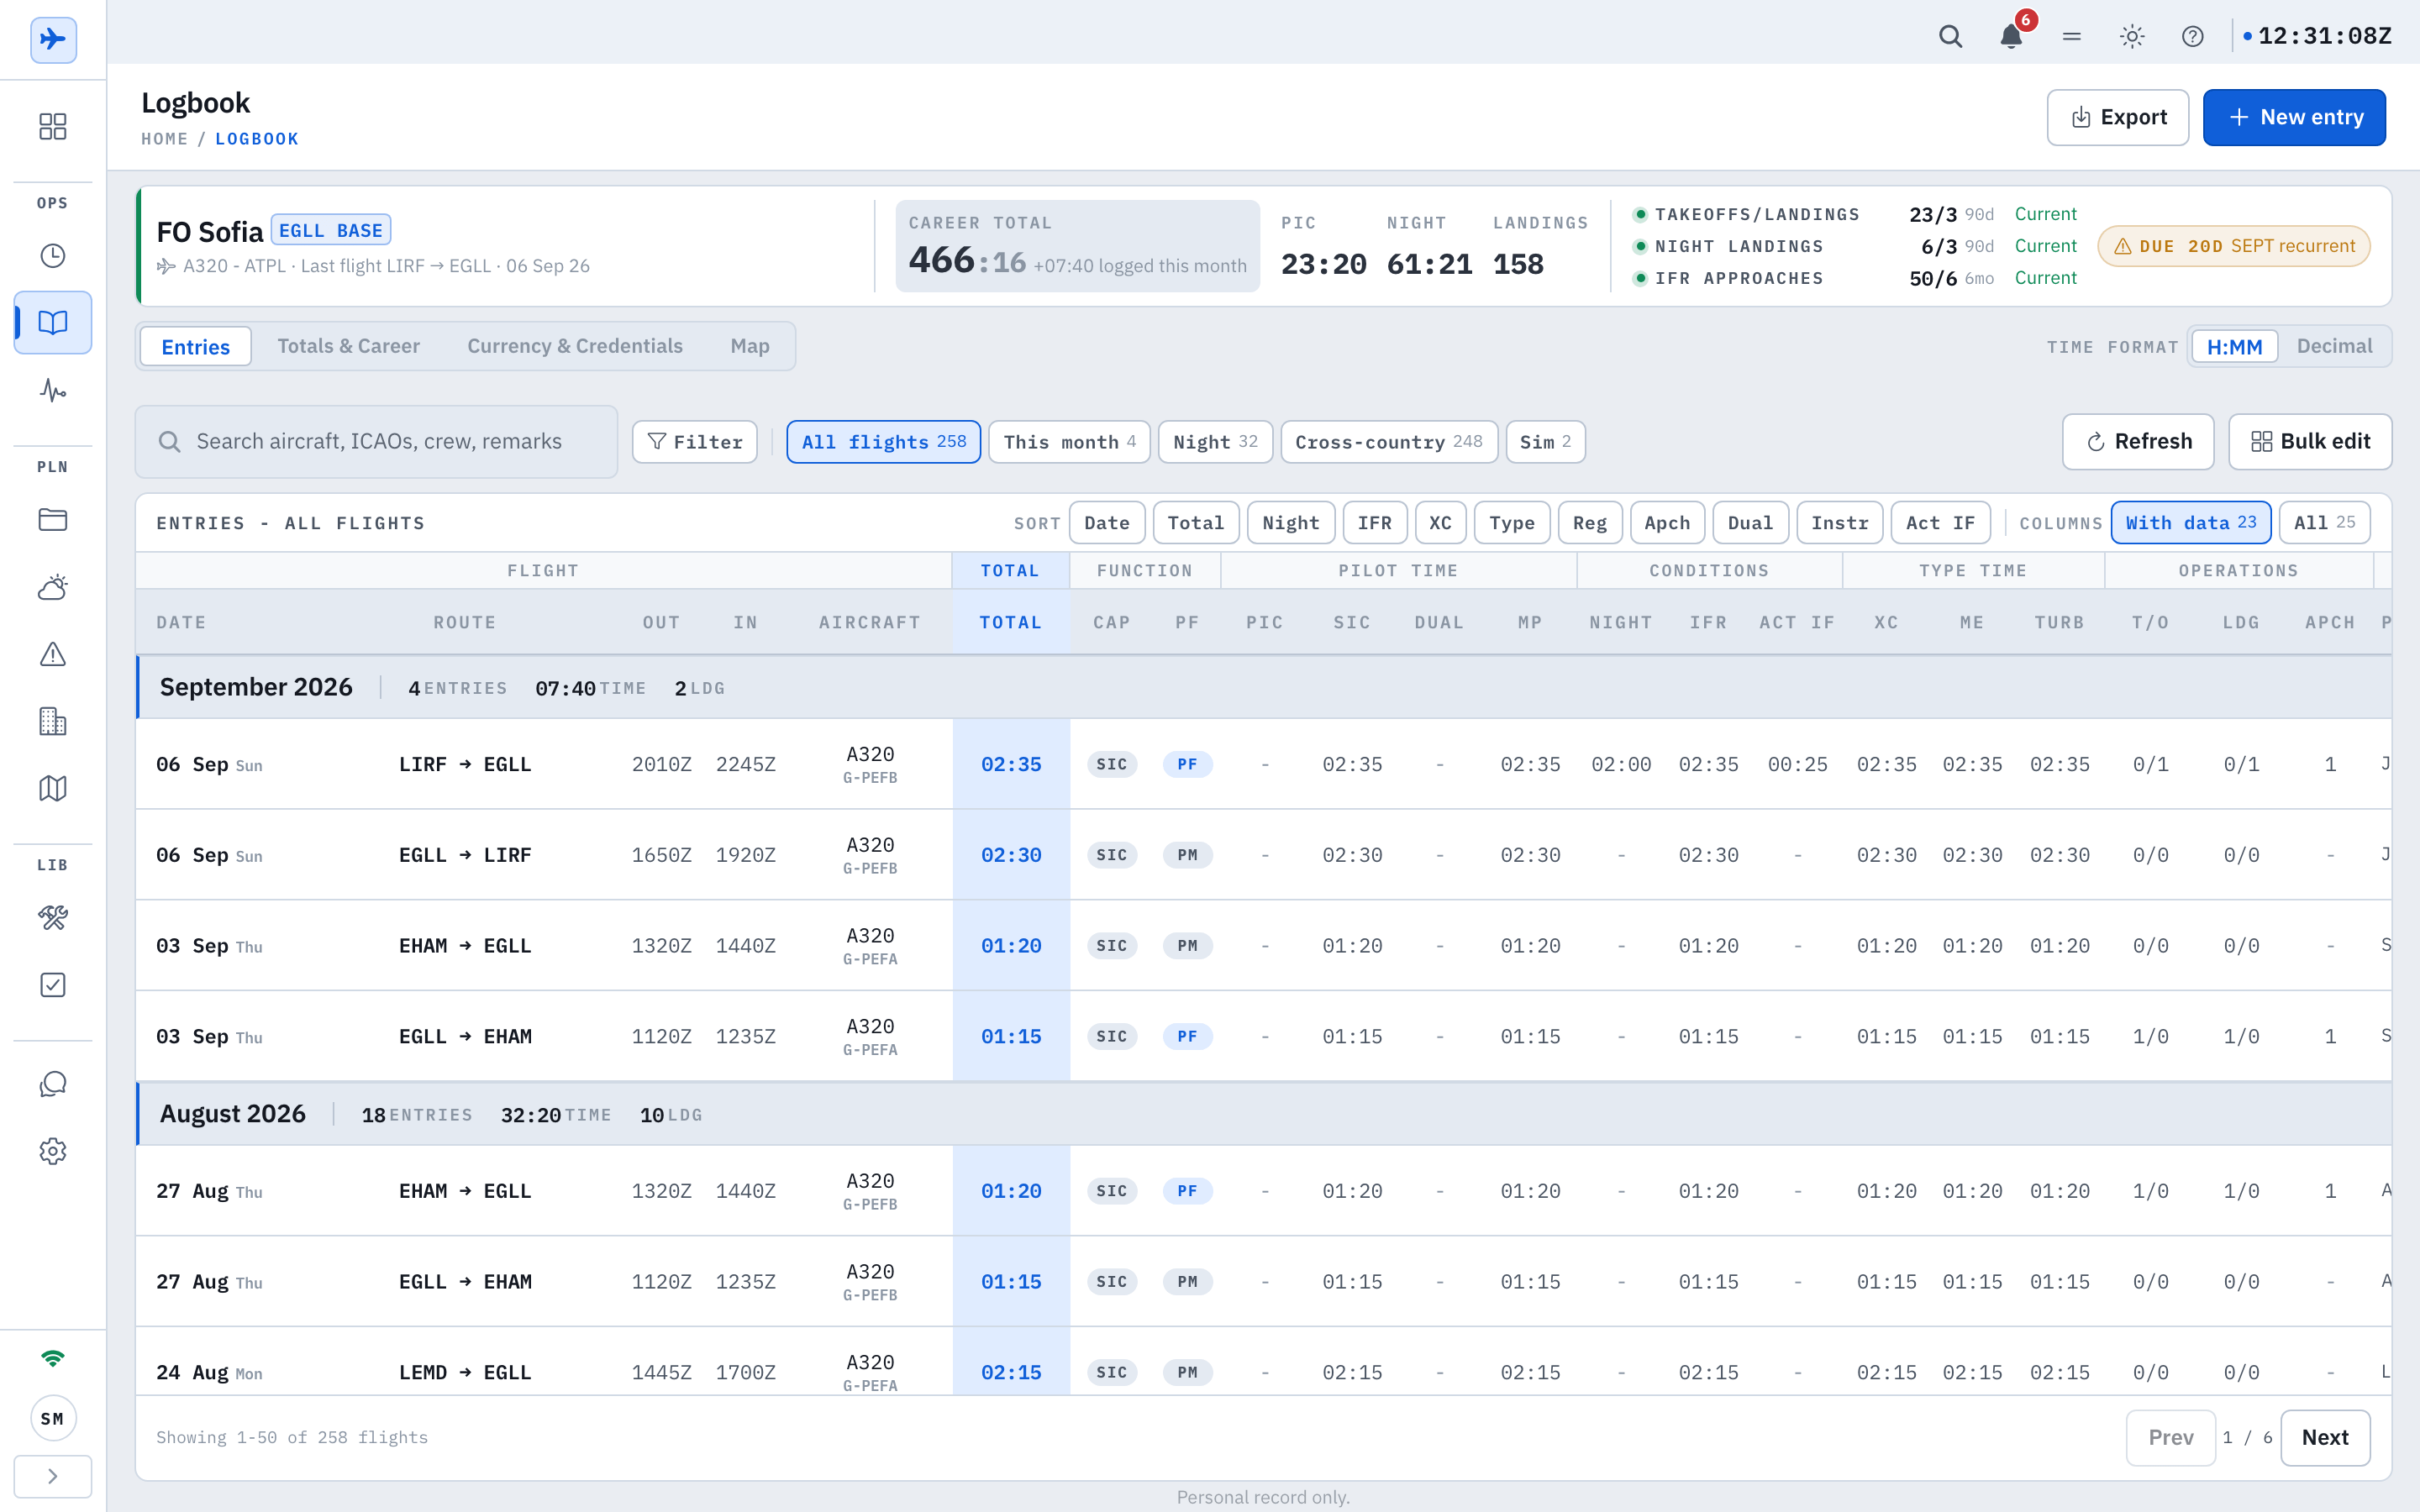
Task: Open notifications bell with 6 badge
Action: pyautogui.click(x=2011, y=37)
